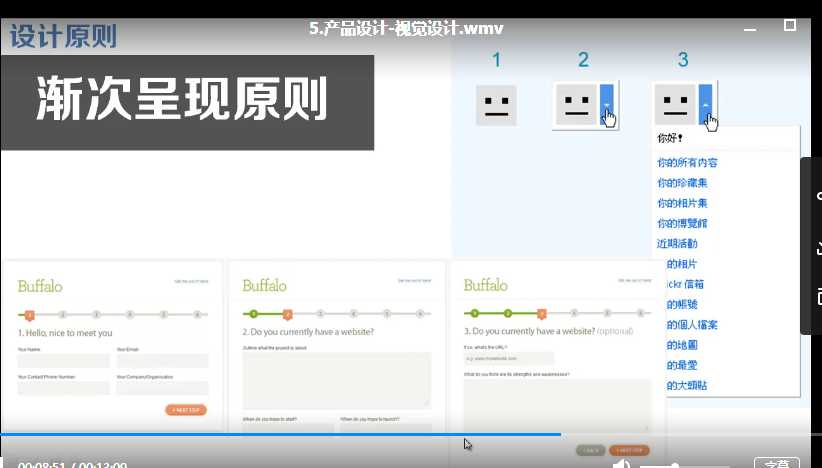Click the gray Back button in third form
This screenshot has width=822, height=468.
(x=590, y=450)
